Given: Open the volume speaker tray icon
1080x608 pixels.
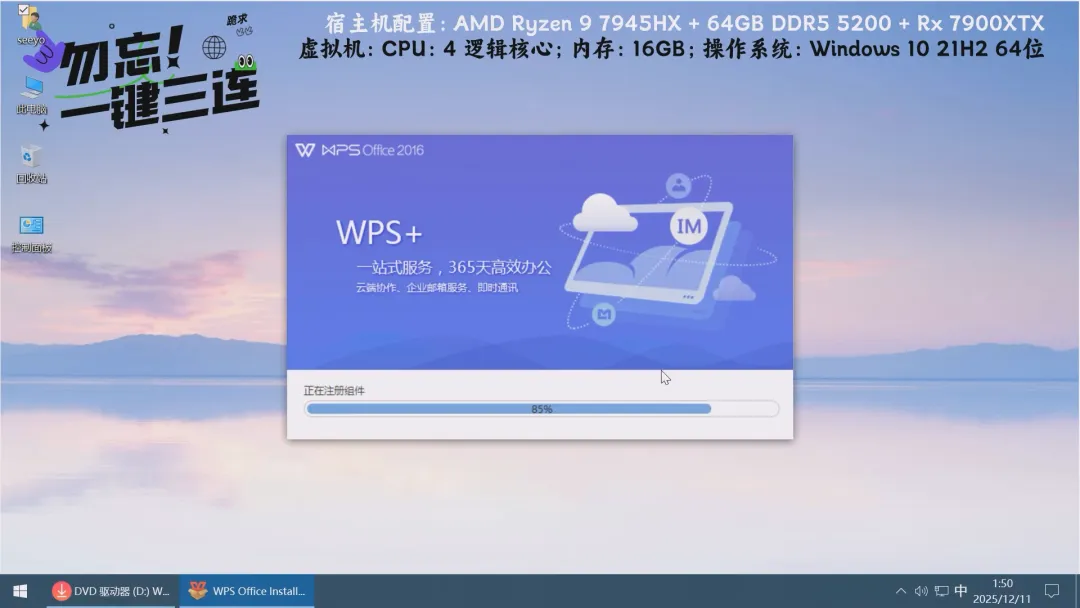Looking at the screenshot, I should 921,591.
